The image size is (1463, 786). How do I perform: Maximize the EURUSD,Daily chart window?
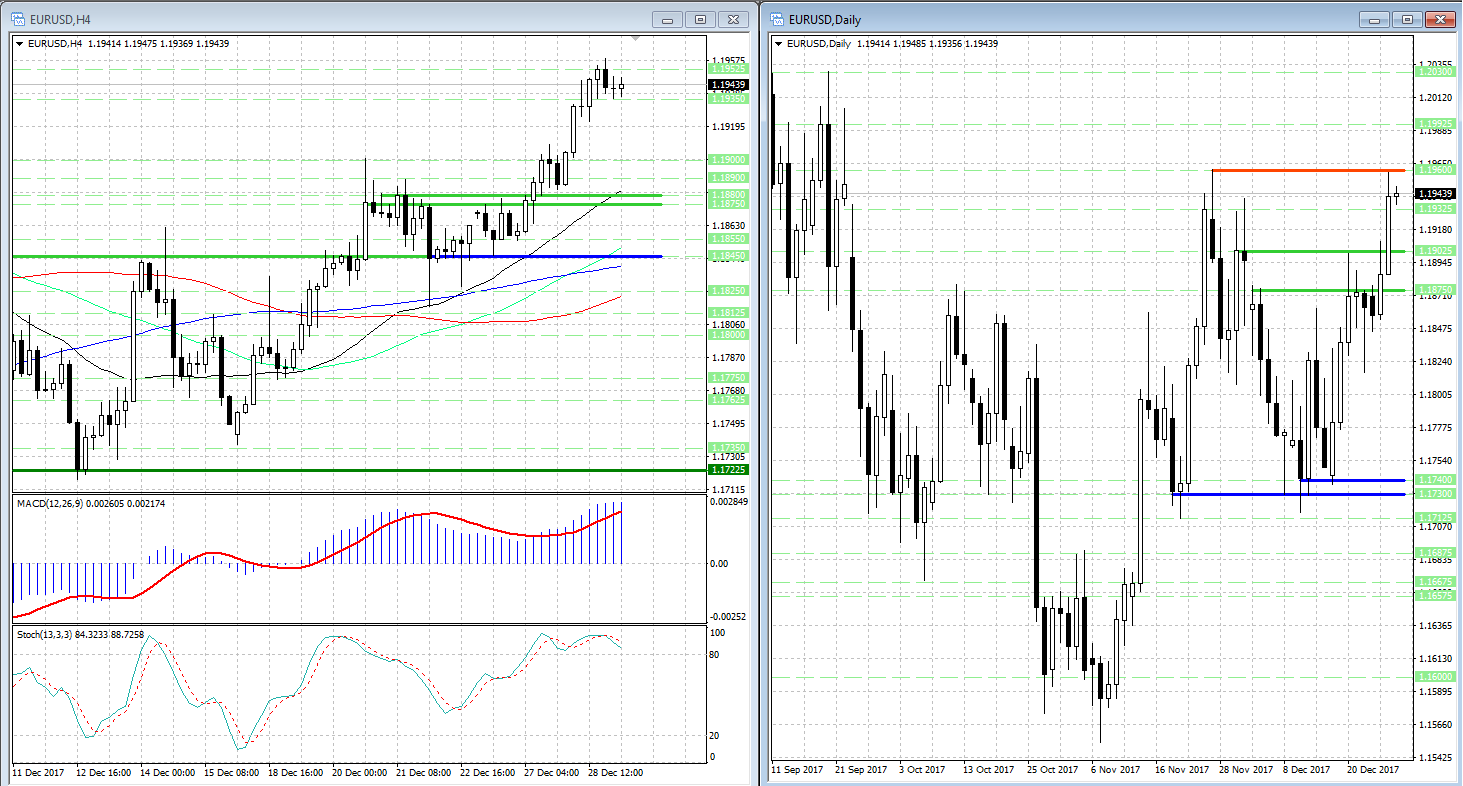(1407, 20)
